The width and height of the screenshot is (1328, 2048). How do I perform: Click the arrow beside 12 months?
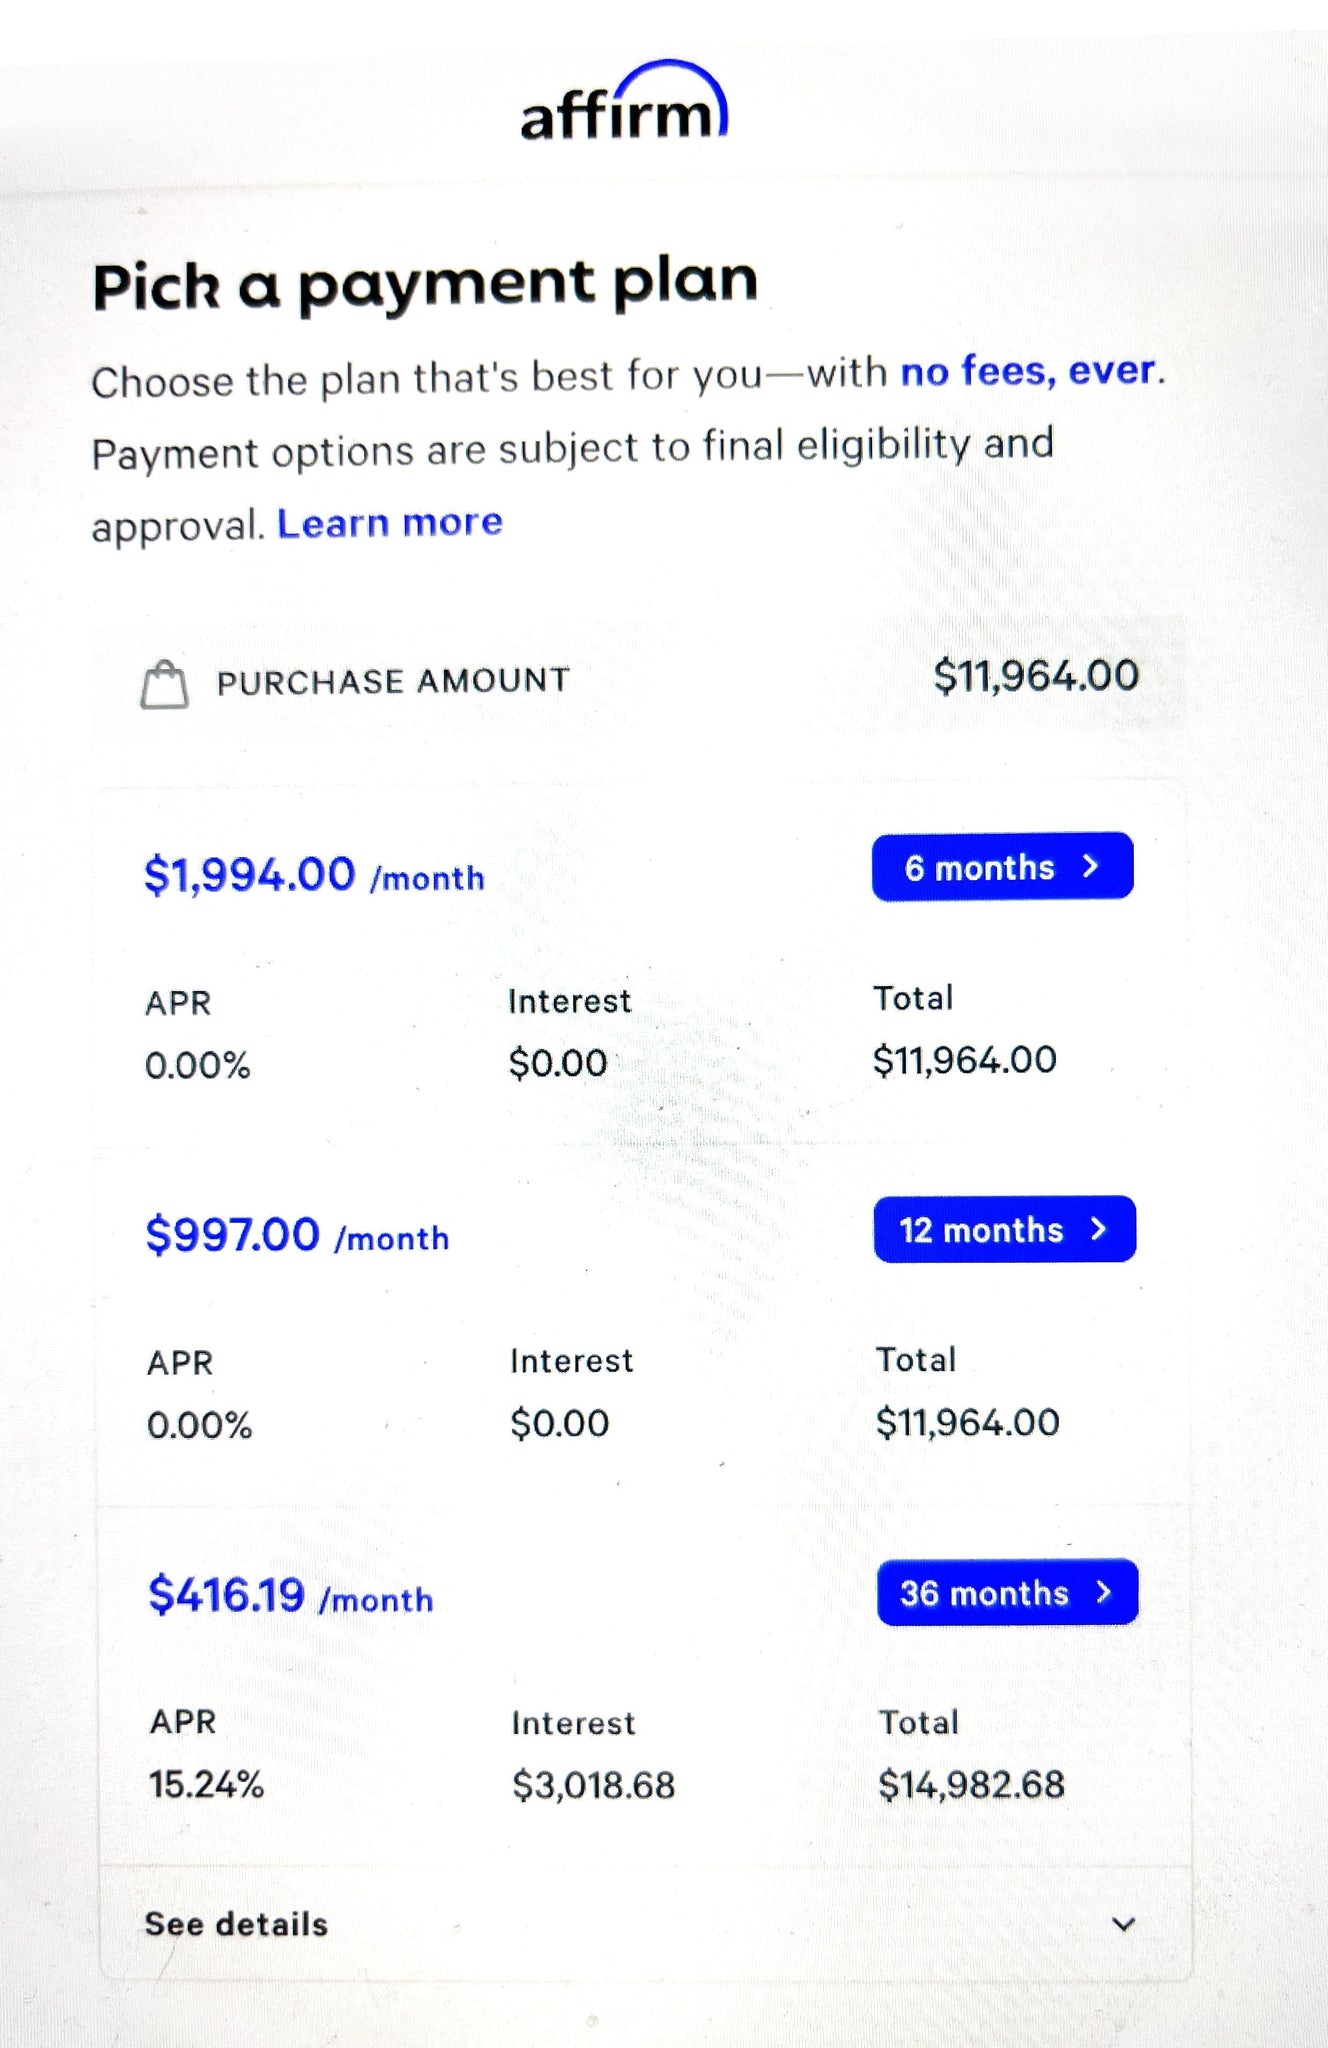tap(1099, 1229)
